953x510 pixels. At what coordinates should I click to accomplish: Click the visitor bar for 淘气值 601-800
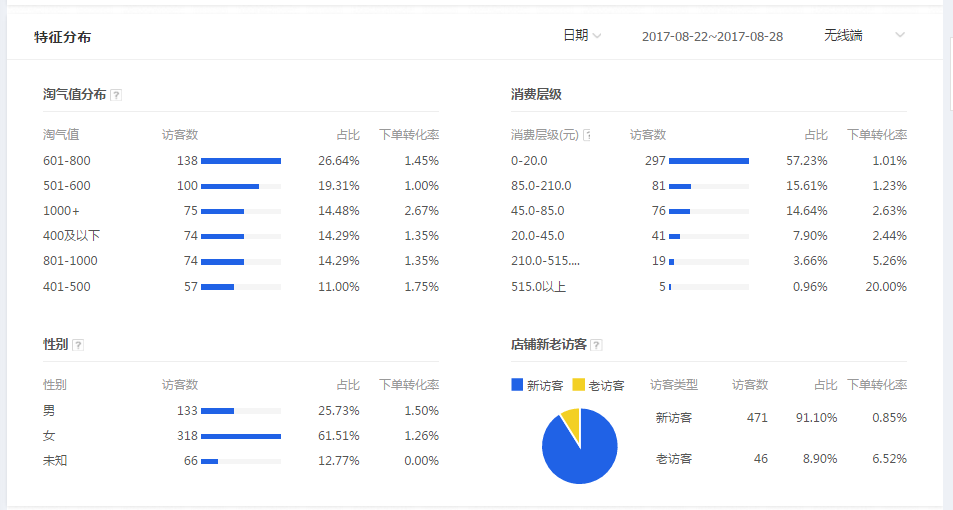(x=240, y=160)
